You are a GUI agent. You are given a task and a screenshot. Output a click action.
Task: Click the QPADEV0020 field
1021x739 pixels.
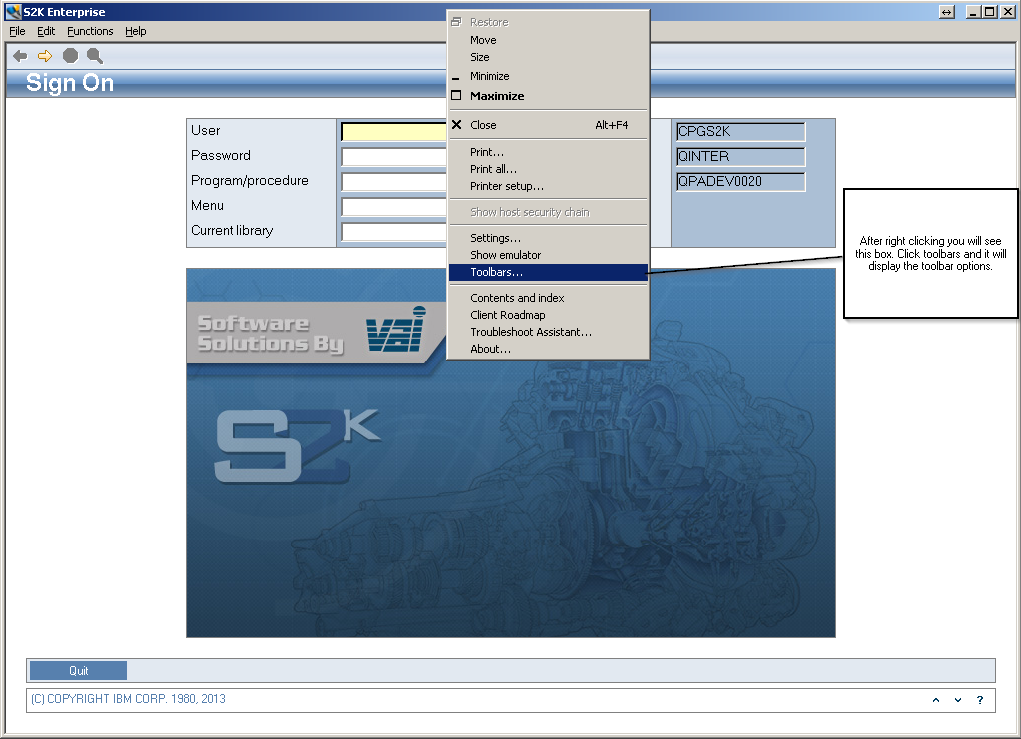741,182
